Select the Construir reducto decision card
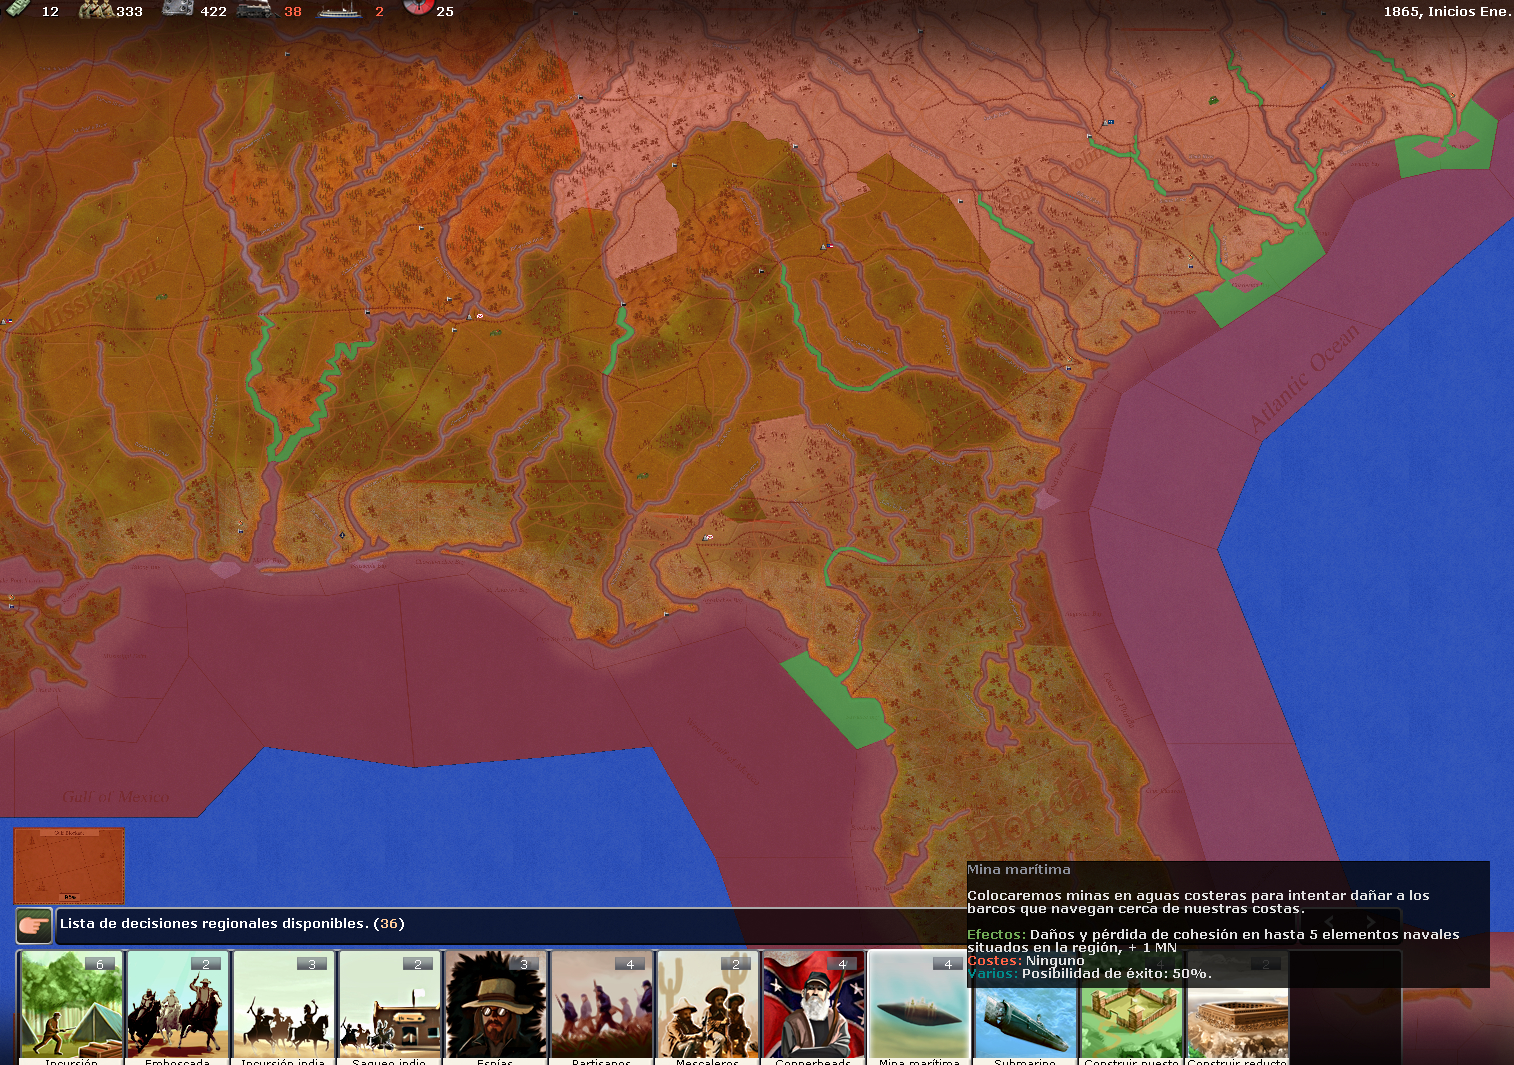This screenshot has height=1065, width=1514. coord(1238,1025)
